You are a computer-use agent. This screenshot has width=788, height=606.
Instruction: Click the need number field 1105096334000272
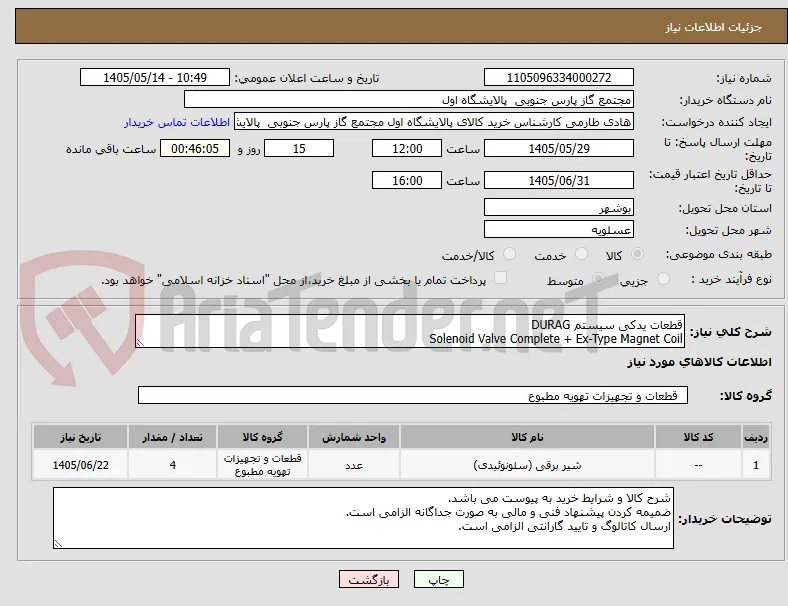pyautogui.click(x=558, y=77)
